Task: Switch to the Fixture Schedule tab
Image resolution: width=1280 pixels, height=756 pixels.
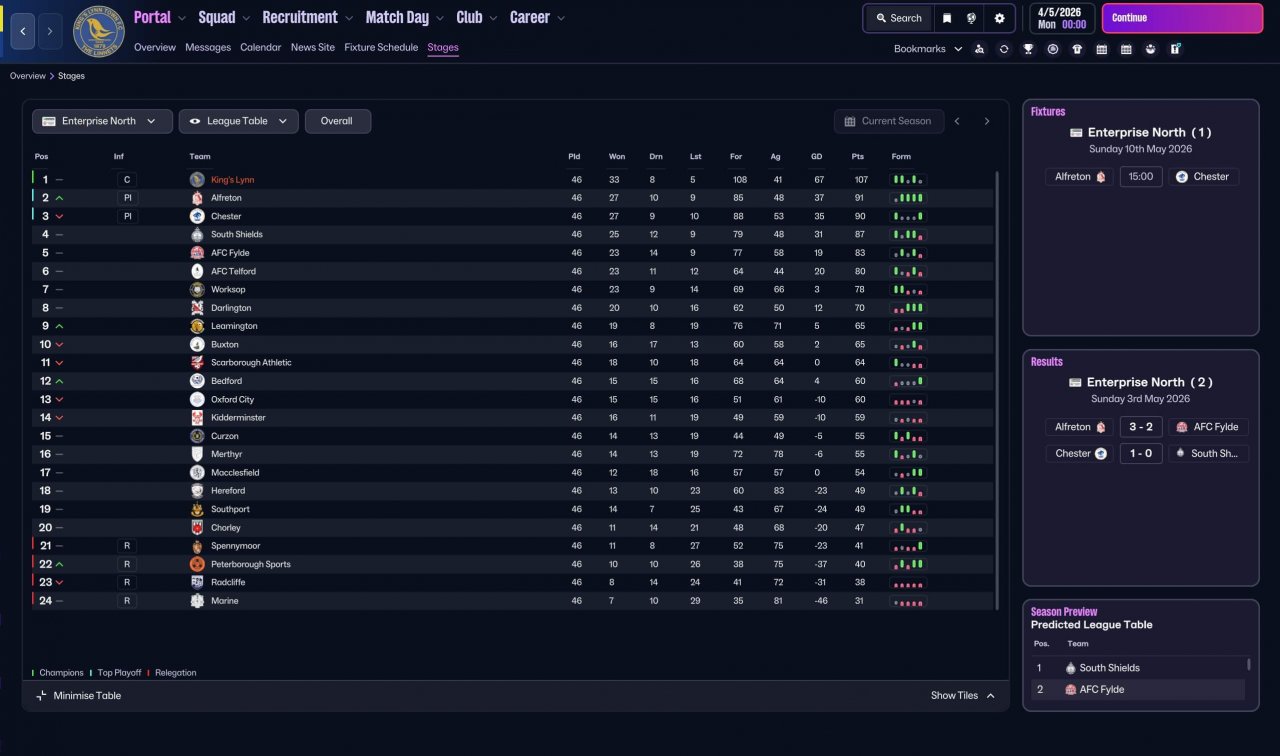Action: (381, 47)
